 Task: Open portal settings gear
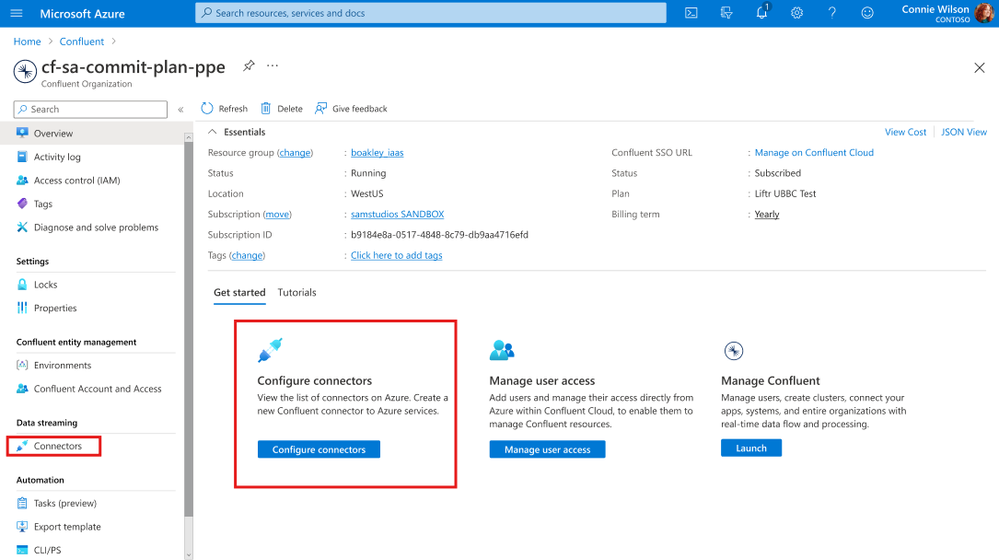pyautogui.click(x=797, y=13)
